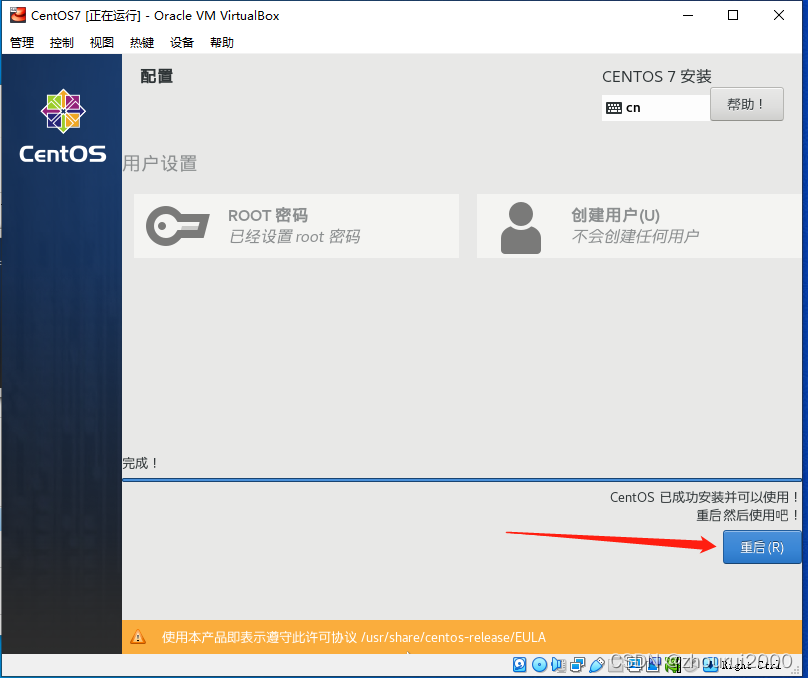Open the 控制 menu
Viewport: 808px width, 678px height.
pos(61,42)
